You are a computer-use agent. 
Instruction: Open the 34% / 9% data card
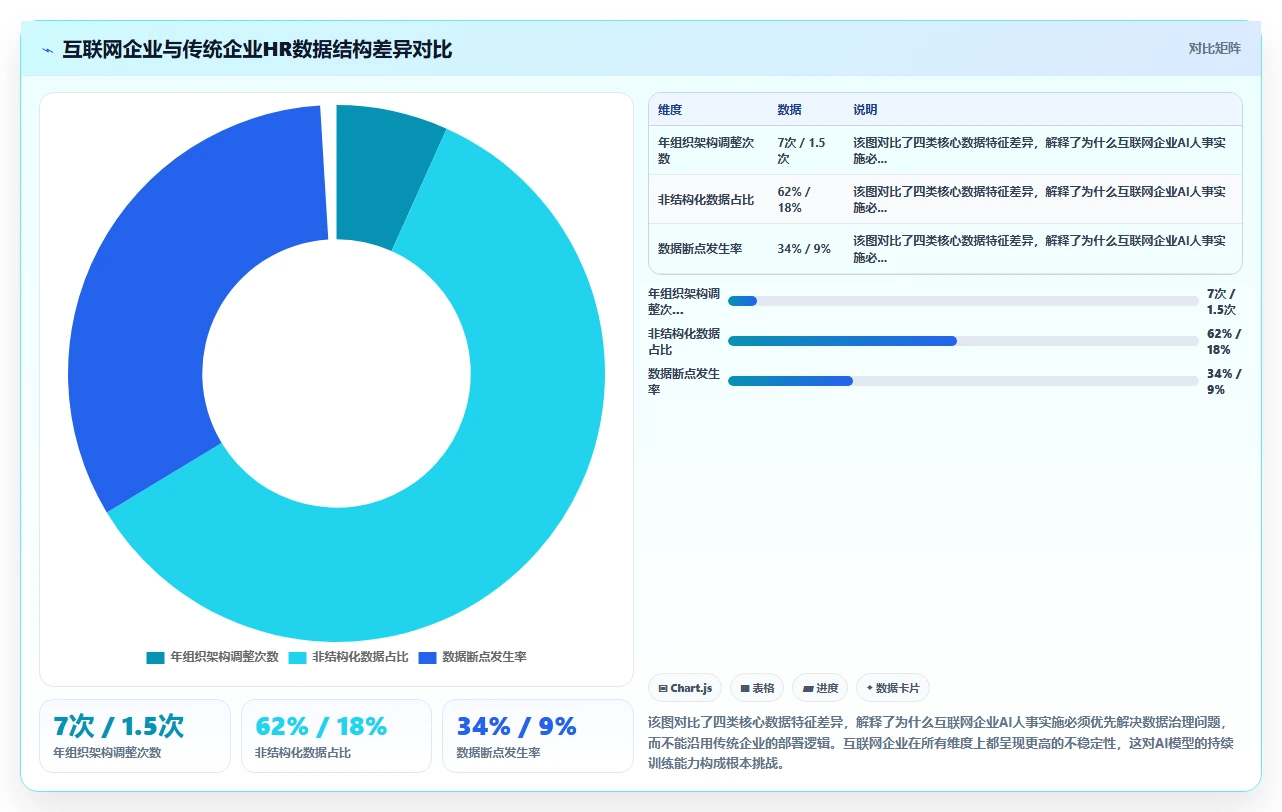tap(538, 736)
